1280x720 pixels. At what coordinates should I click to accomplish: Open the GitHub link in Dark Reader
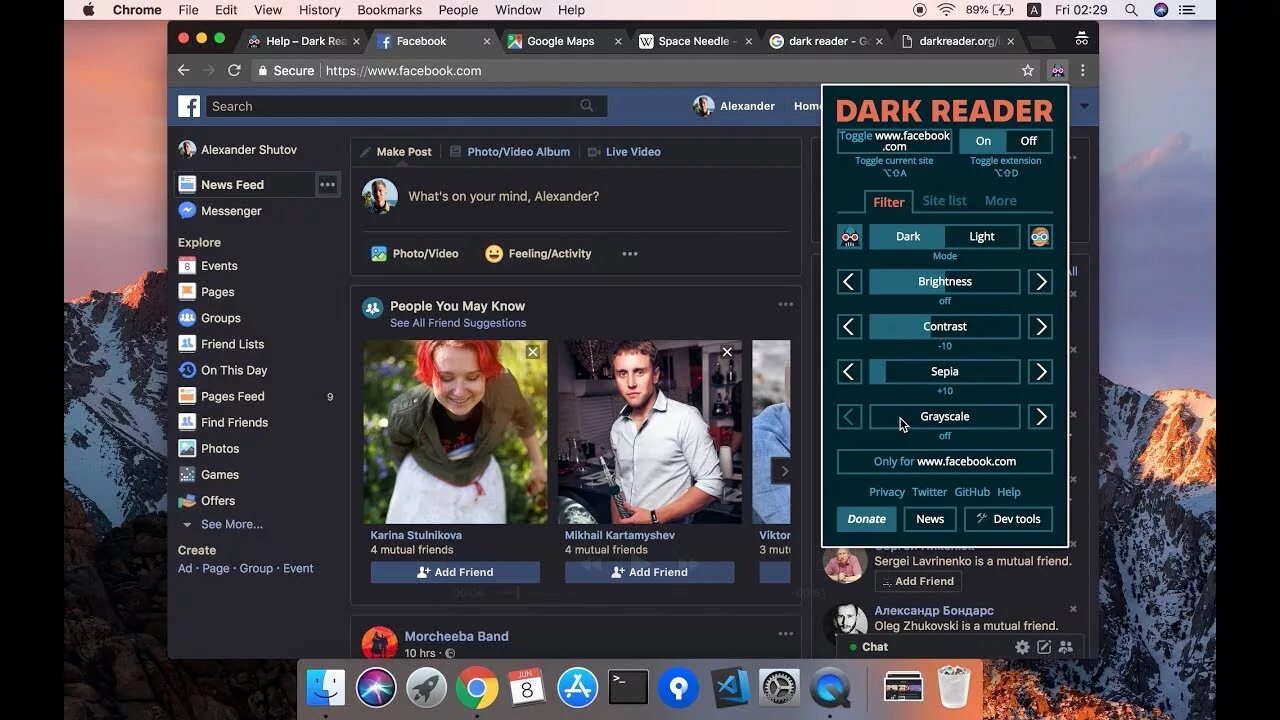pos(972,492)
